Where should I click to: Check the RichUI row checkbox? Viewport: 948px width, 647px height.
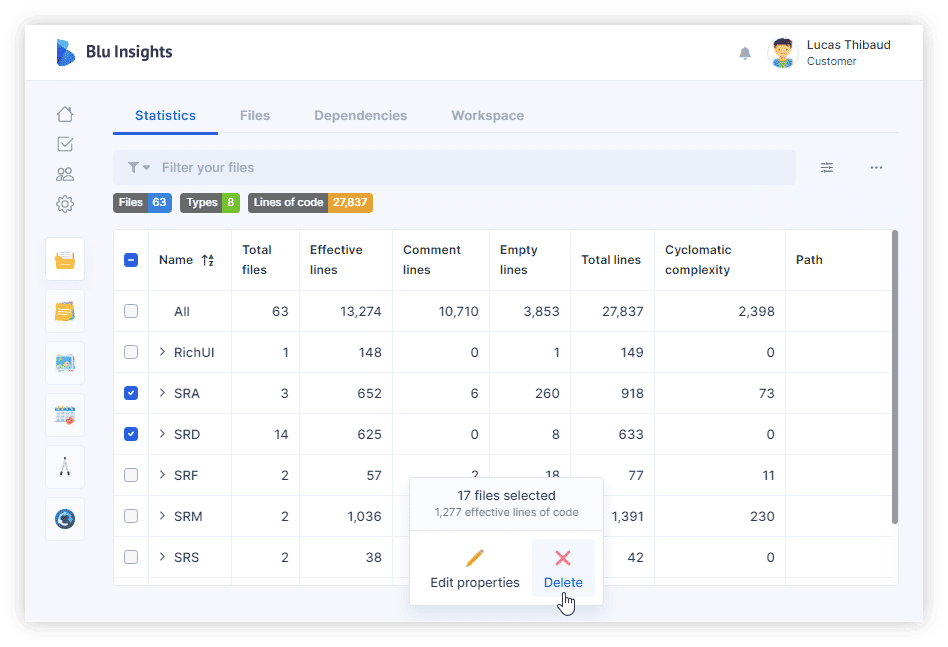tap(131, 352)
